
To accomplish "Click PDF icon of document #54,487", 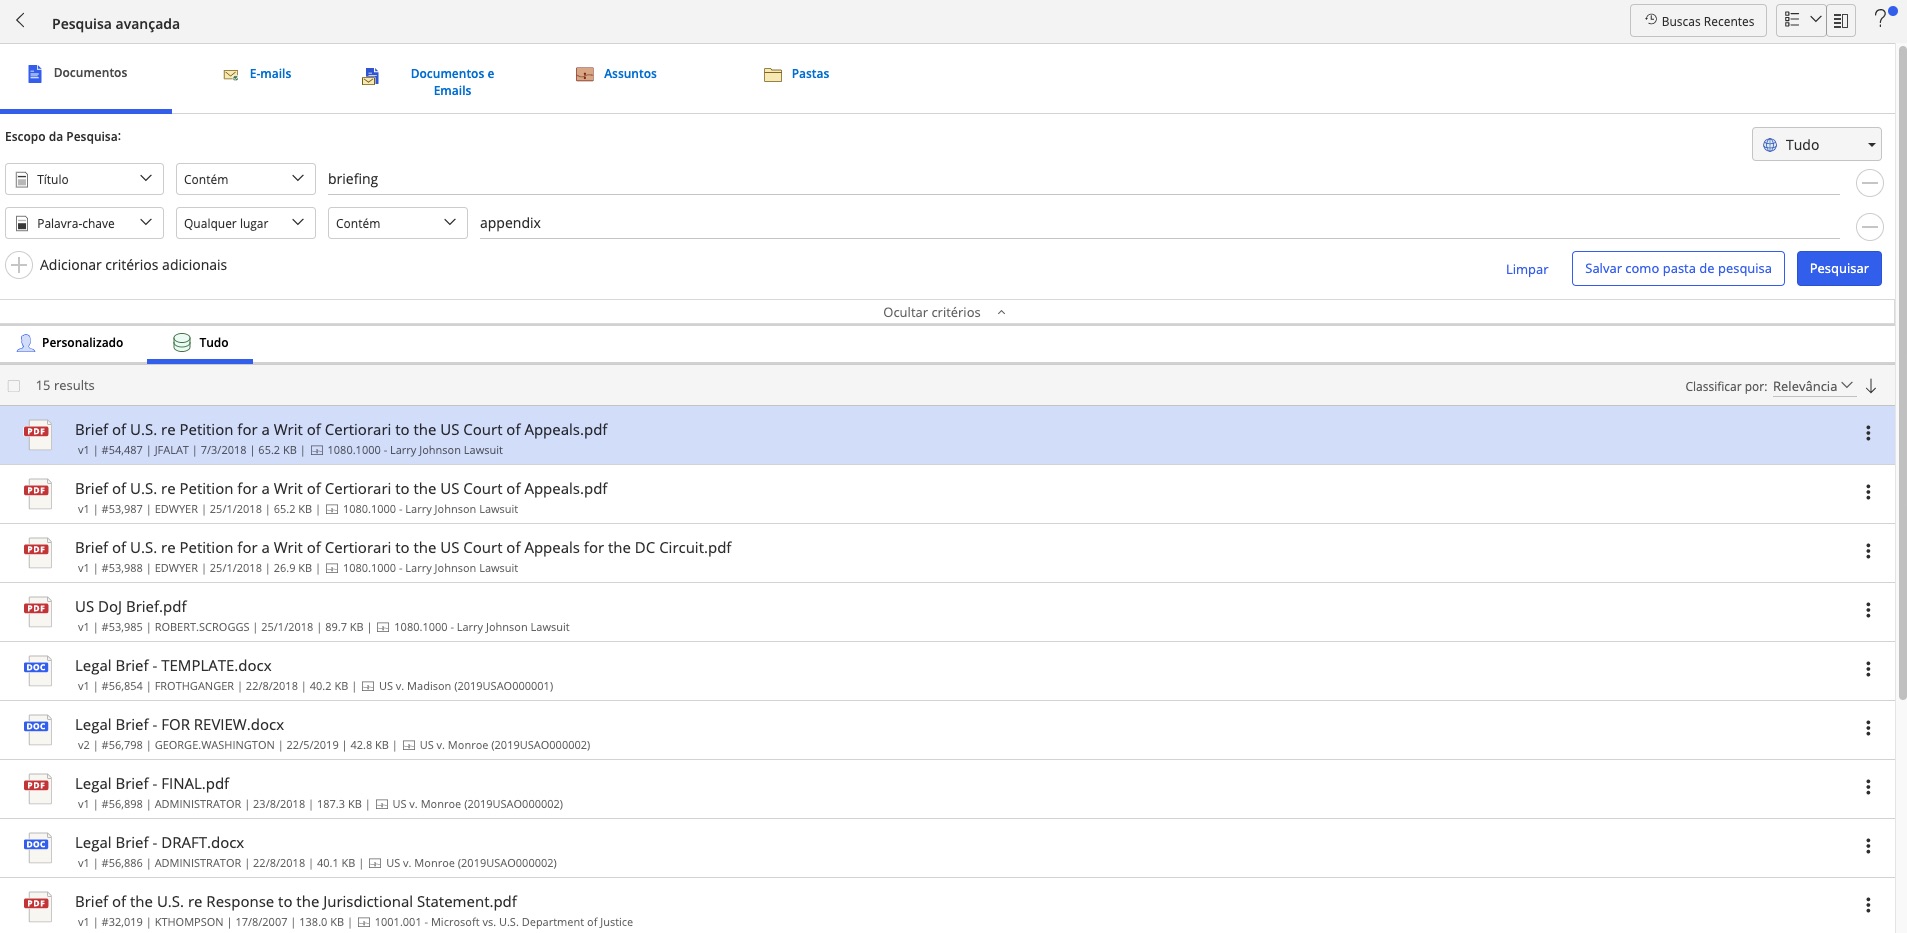I will (x=38, y=434).
